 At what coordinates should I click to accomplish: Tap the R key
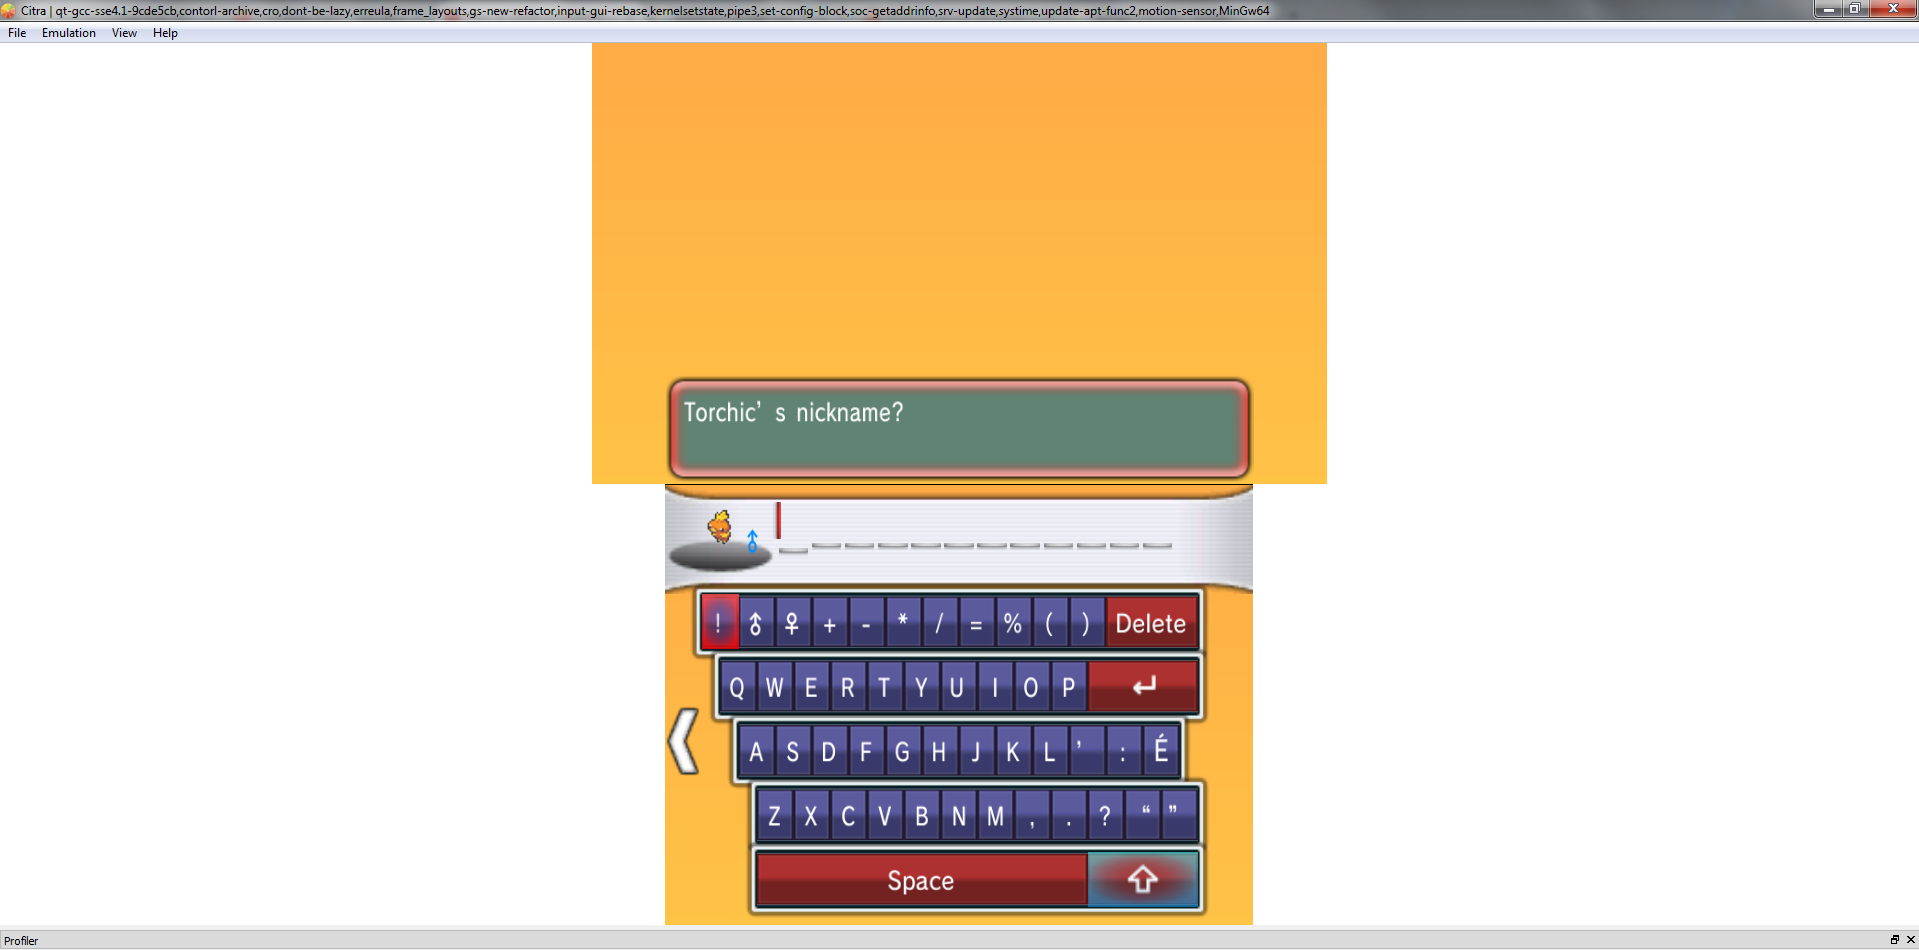pos(848,687)
